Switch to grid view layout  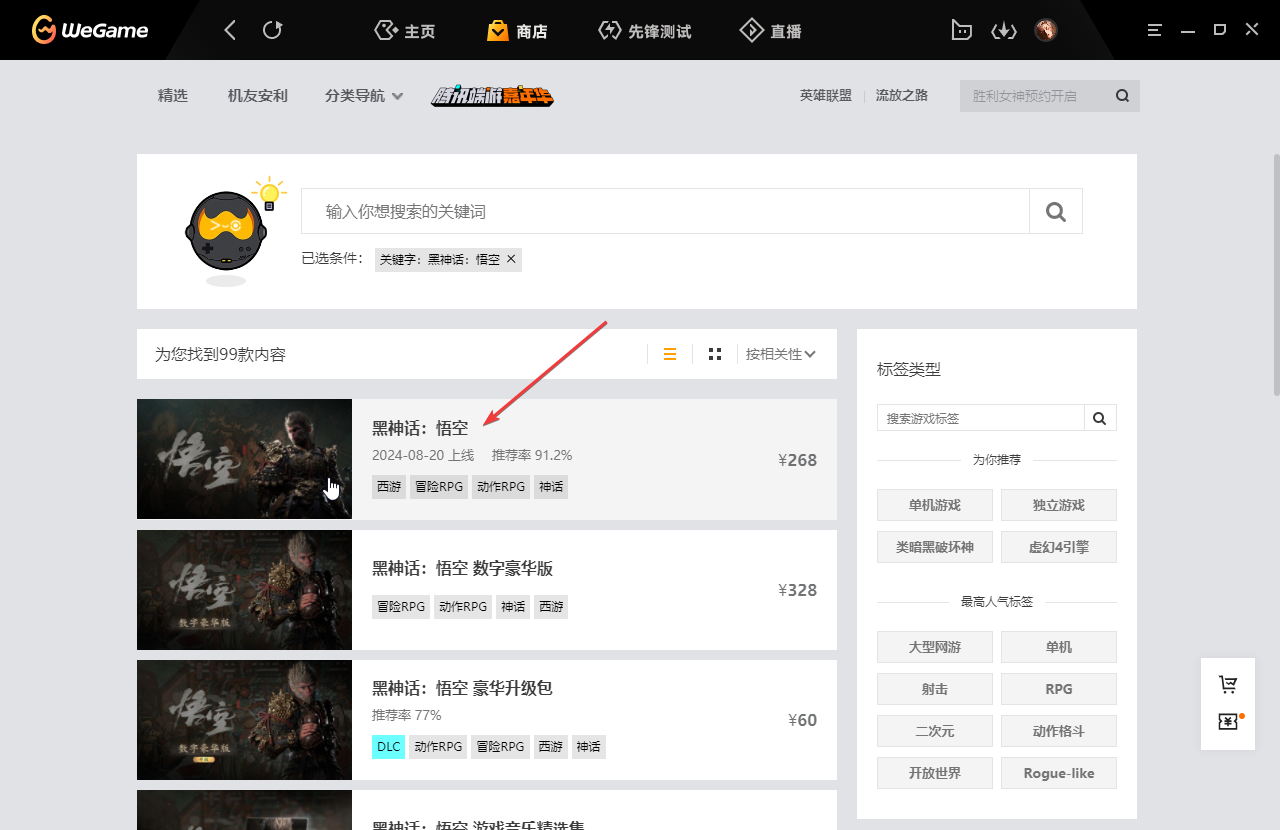click(715, 354)
